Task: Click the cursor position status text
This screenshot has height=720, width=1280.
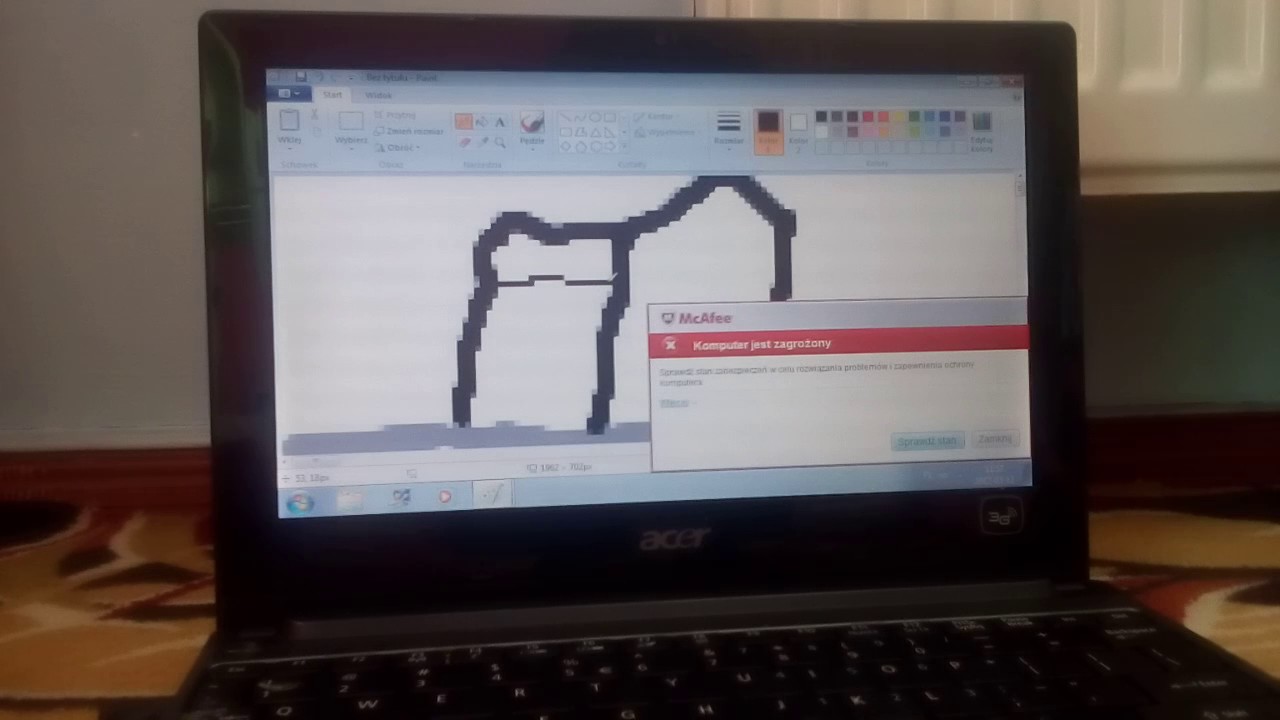Action: click(312, 479)
